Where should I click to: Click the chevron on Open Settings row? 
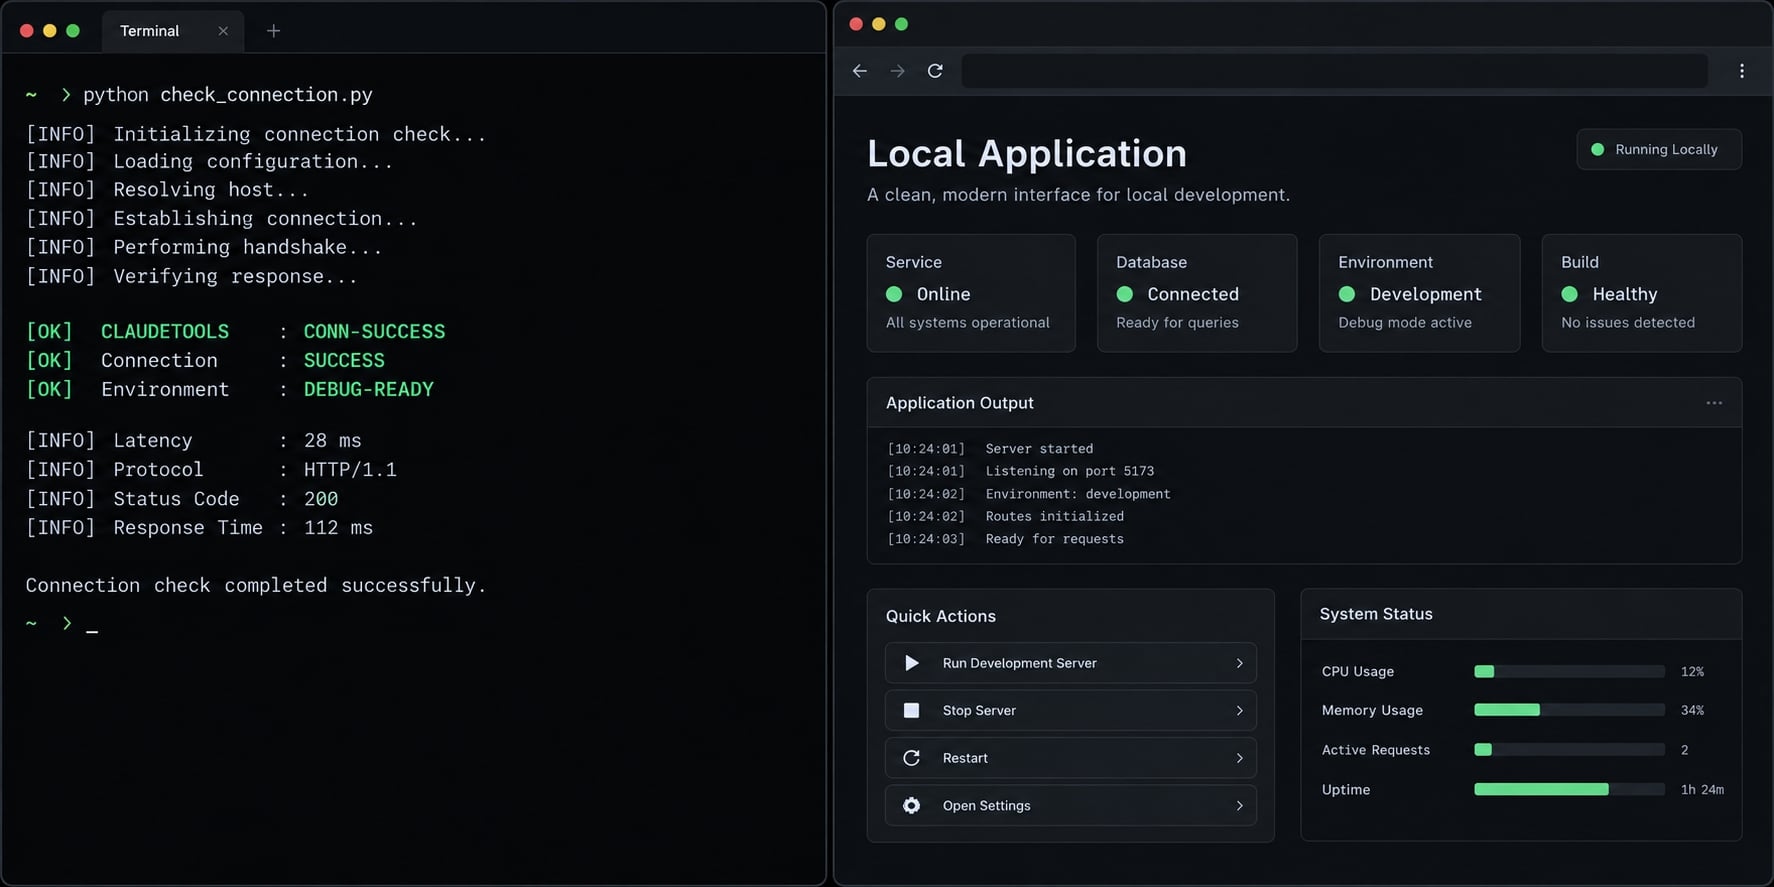pyautogui.click(x=1239, y=805)
